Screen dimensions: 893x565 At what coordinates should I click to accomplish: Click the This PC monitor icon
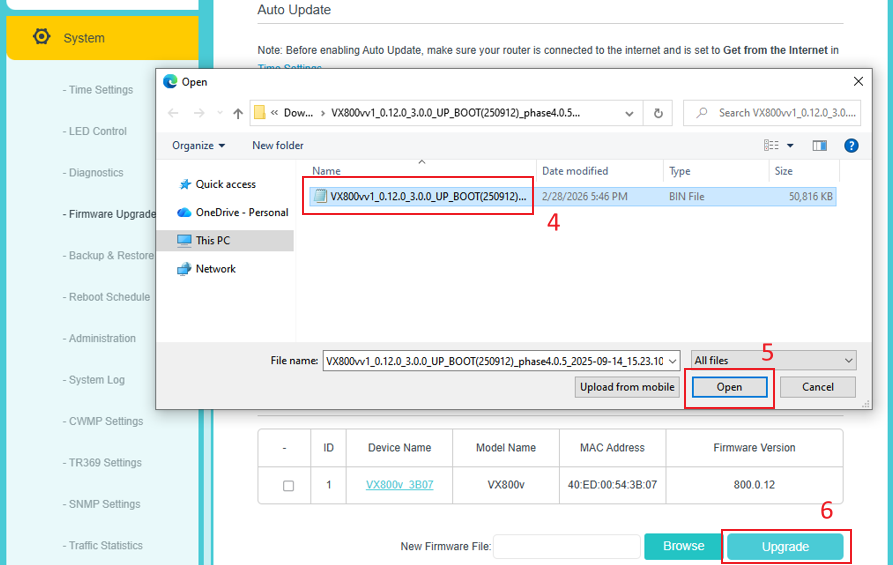click(184, 240)
